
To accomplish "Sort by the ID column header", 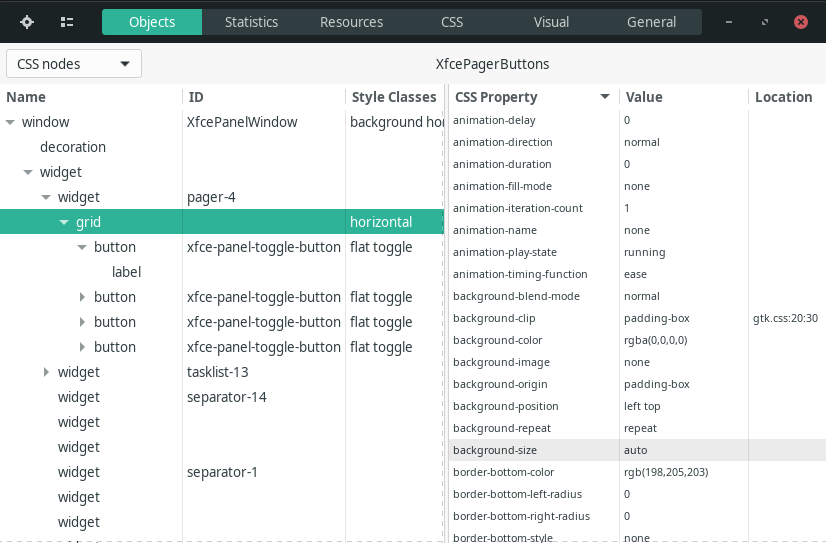I will pos(264,97).
